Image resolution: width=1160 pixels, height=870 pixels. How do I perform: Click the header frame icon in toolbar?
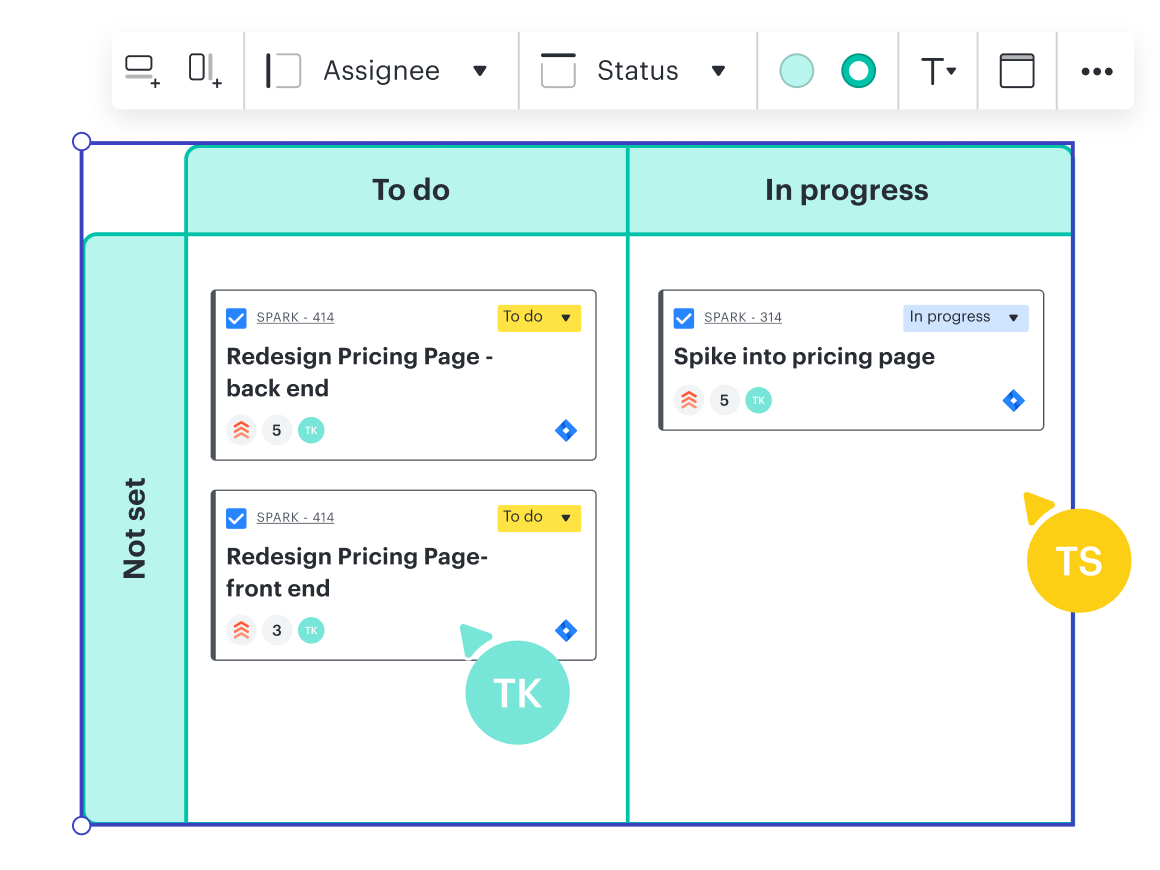pos(1016,71)
